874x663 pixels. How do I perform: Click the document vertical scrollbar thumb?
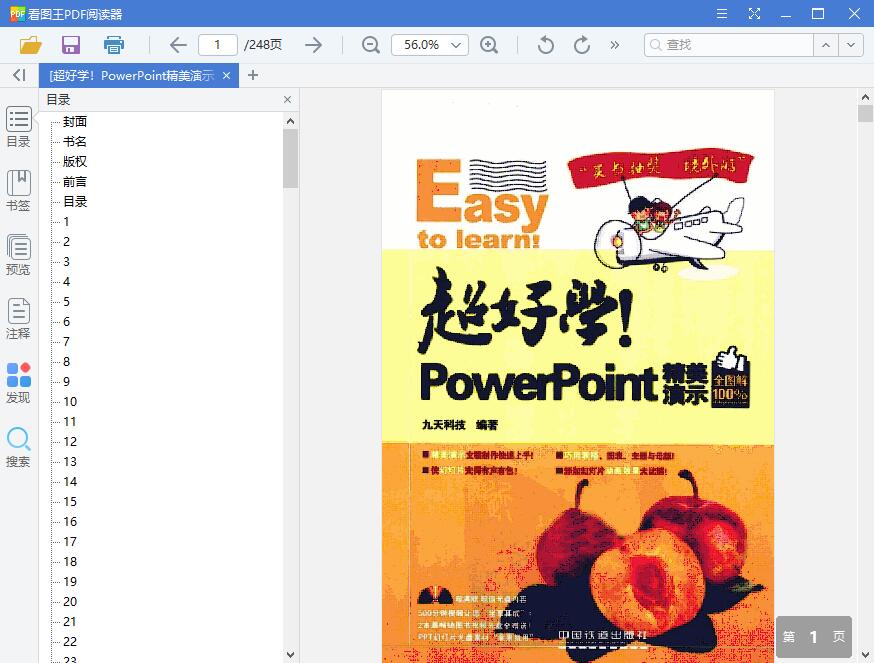(865, 114)
